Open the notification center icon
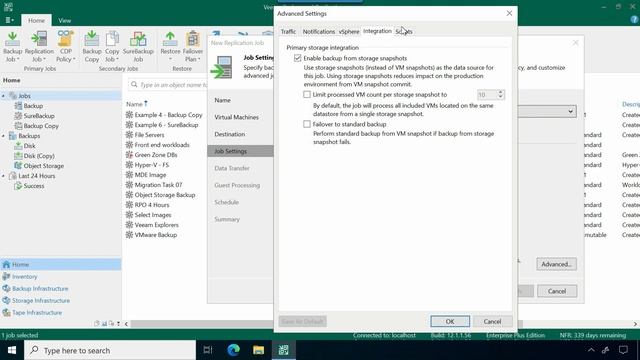The width and height of the screenshot is (640, 360). (x=623, y=350)
